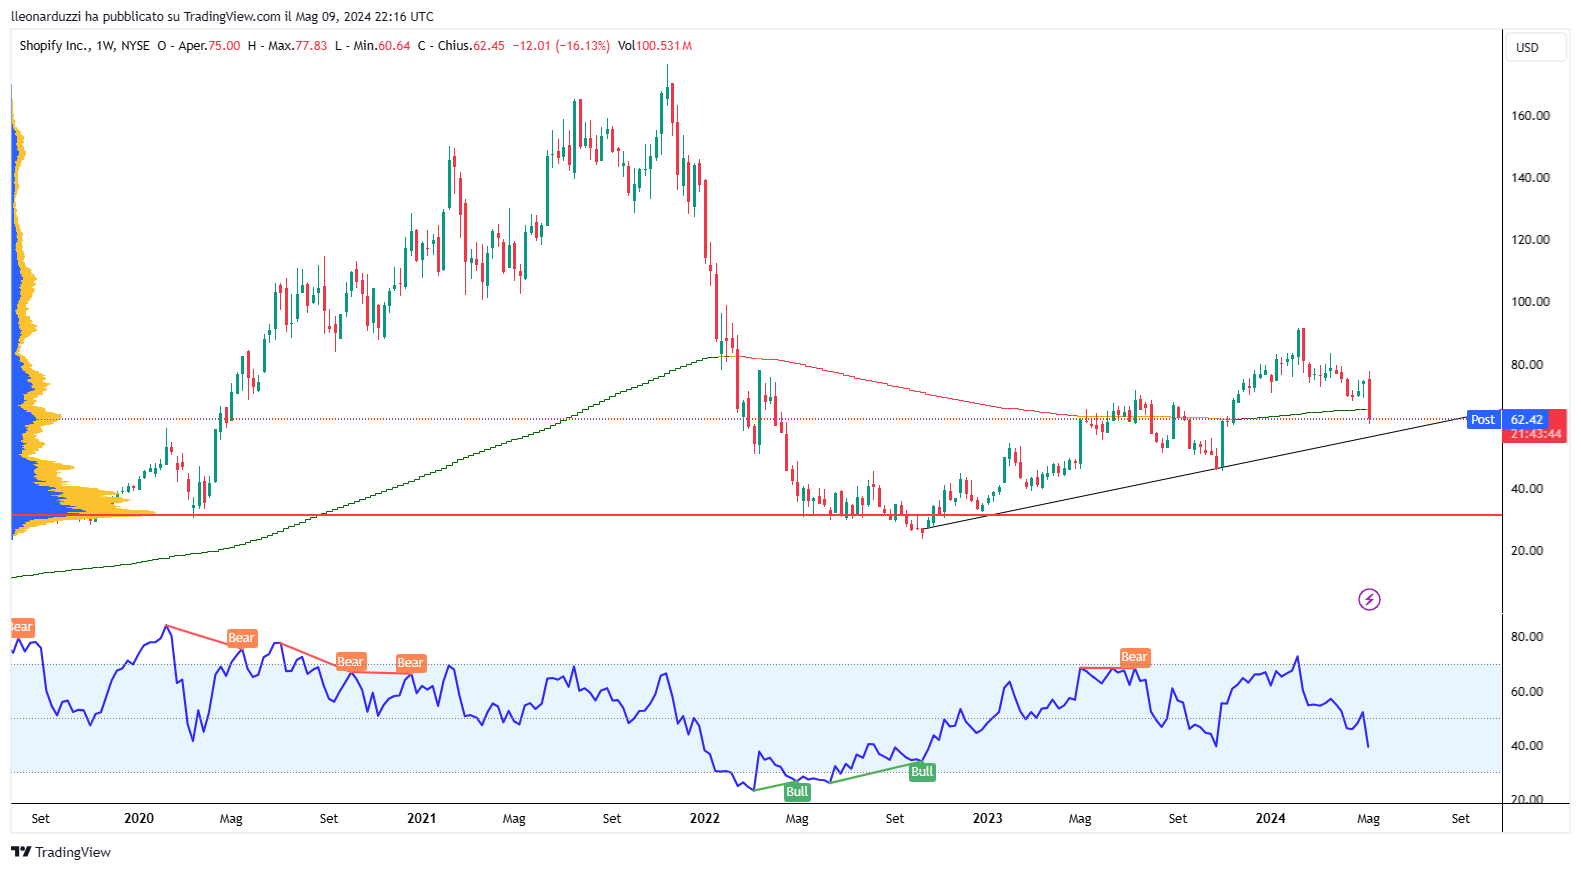Click the 2022 time axis label
The height and width of the screenshot is (870, 1581).
(705, 818)
